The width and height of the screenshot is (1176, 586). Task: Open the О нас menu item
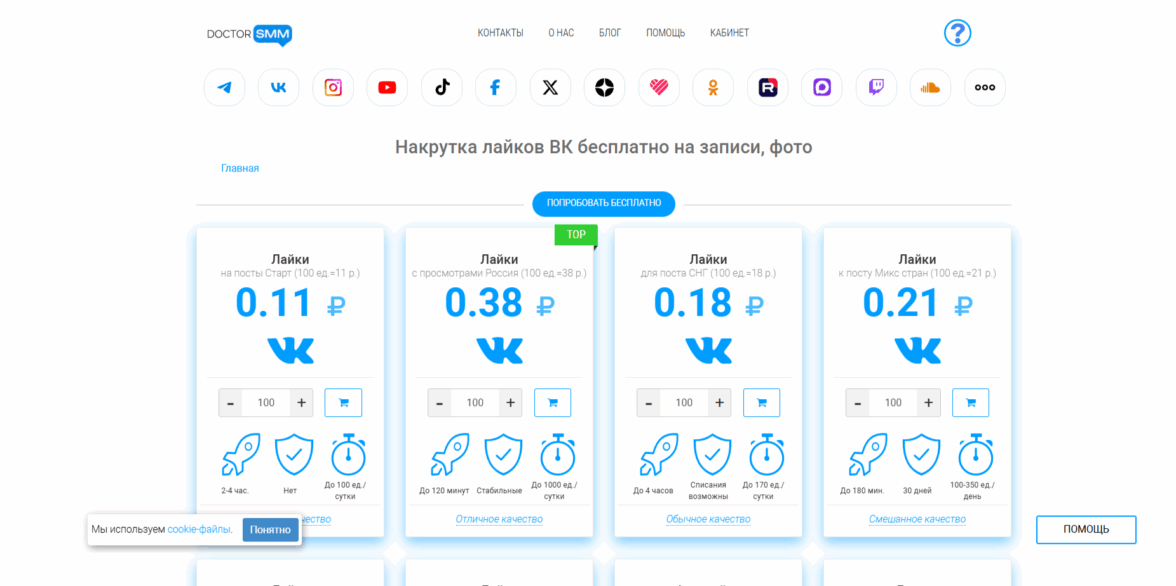561,33
